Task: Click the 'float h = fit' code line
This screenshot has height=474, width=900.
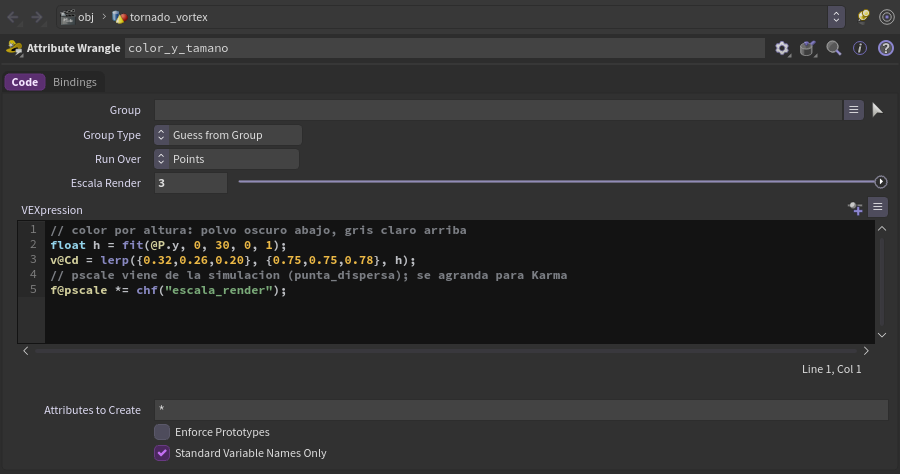Action: [168, 245]
